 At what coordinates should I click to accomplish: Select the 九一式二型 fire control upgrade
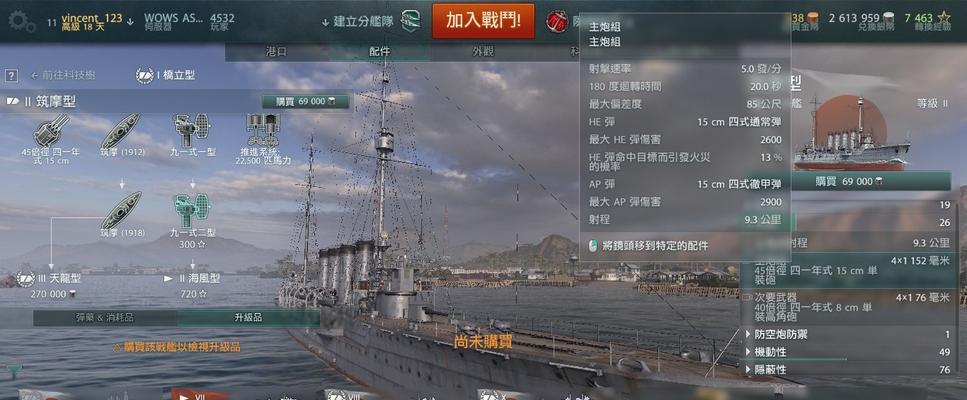pyautogui.click(x=192, y=220)
